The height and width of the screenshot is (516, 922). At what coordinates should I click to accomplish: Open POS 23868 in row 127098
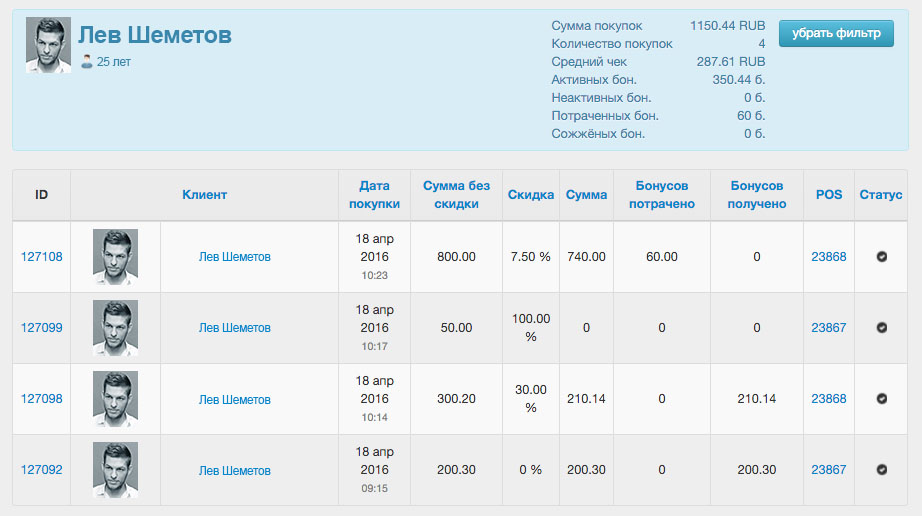[x=829, y=398]
